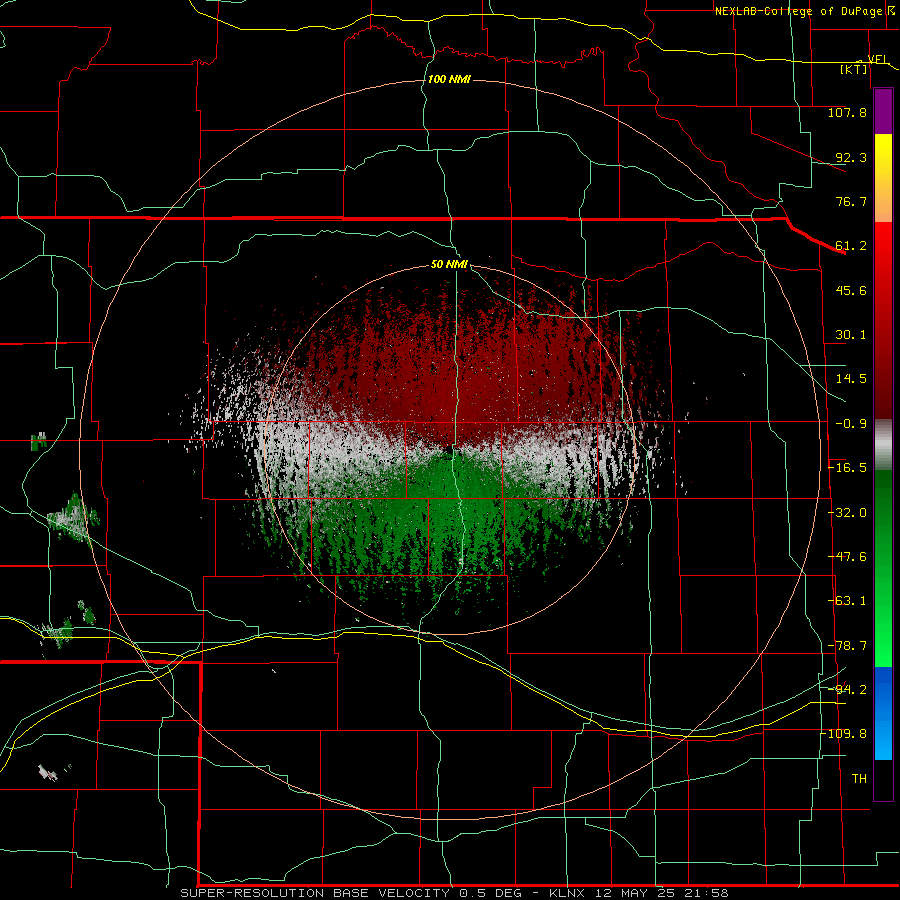Select the -47.6 value on velocity scale

(x=847, y=557)
